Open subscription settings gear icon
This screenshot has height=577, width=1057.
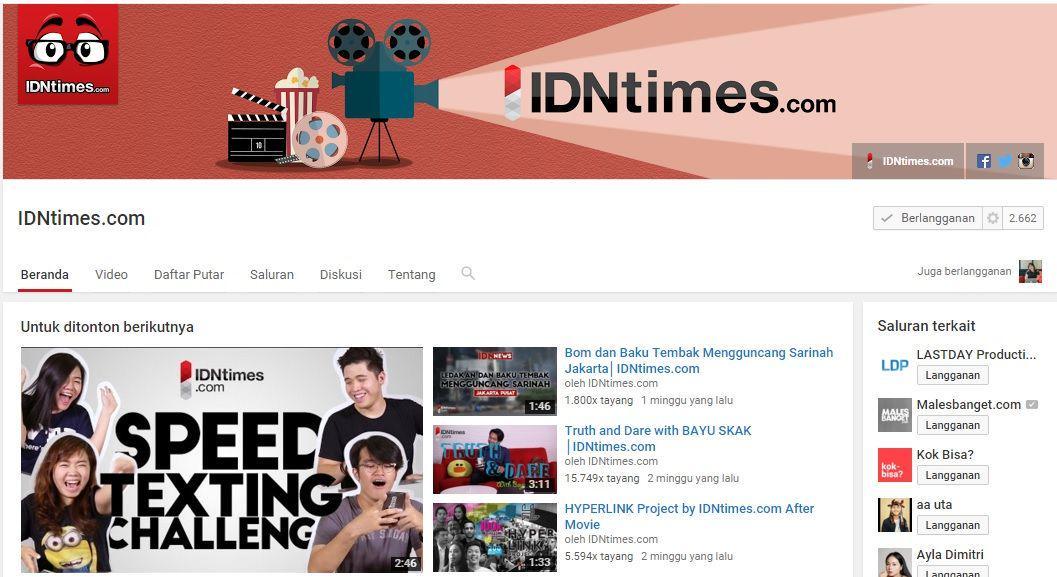click(x=992, y=218)
